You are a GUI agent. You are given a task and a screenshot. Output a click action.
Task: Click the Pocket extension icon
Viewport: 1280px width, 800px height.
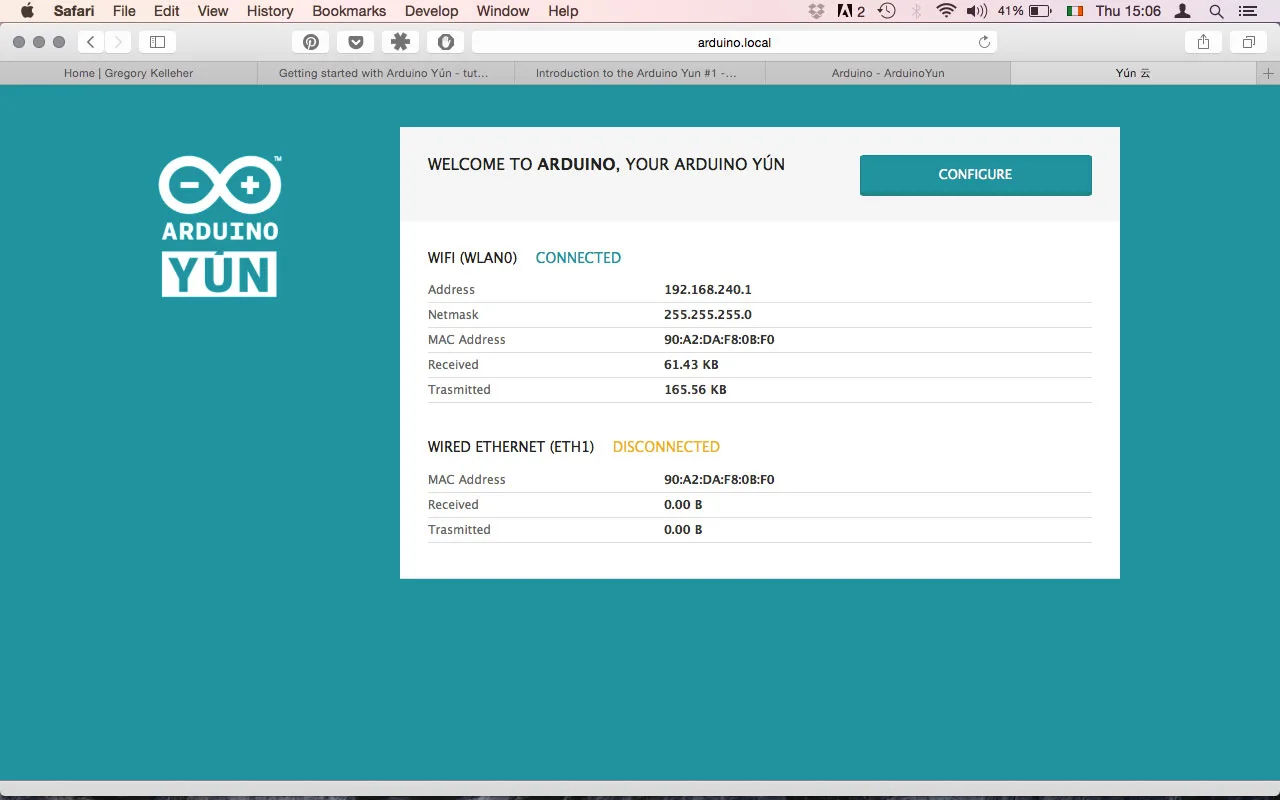pos(355,42)
